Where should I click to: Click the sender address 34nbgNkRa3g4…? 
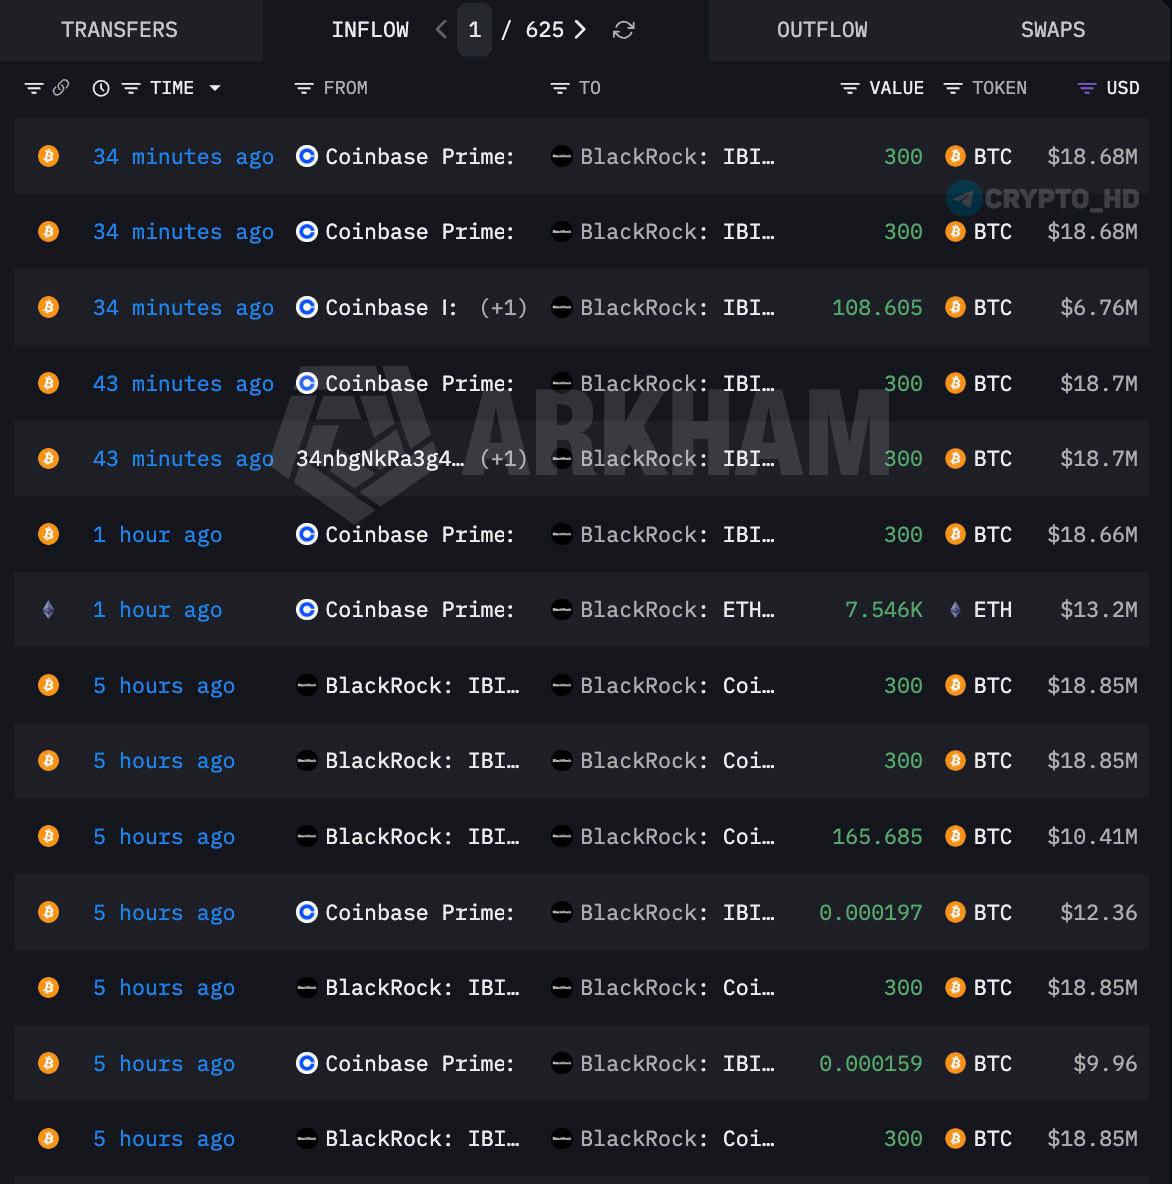380,458
